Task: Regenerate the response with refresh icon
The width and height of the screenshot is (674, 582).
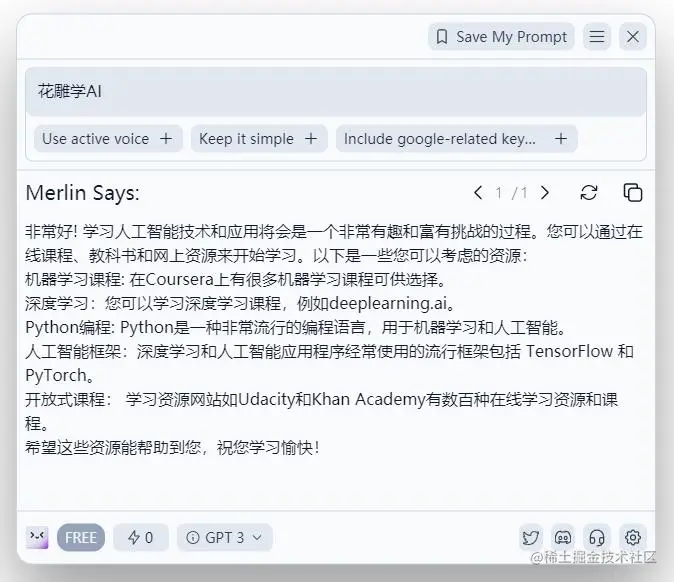Action: 589,193
